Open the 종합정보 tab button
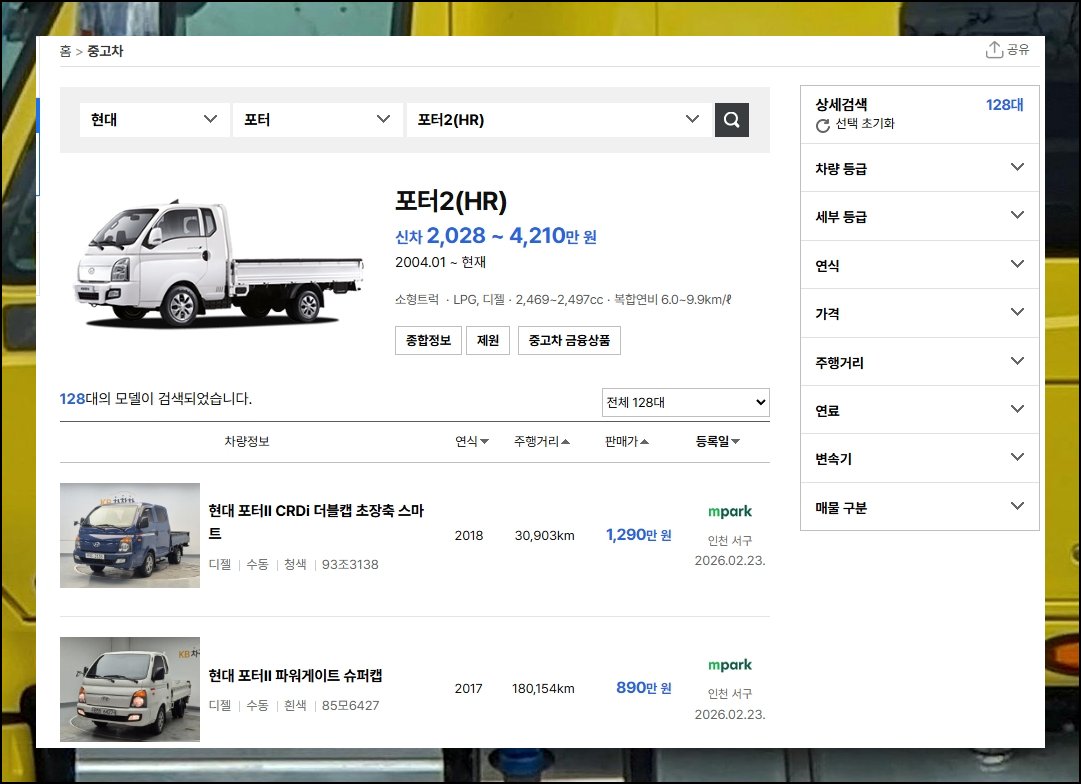The image size is (1081, 784). (x=428, y=341)
